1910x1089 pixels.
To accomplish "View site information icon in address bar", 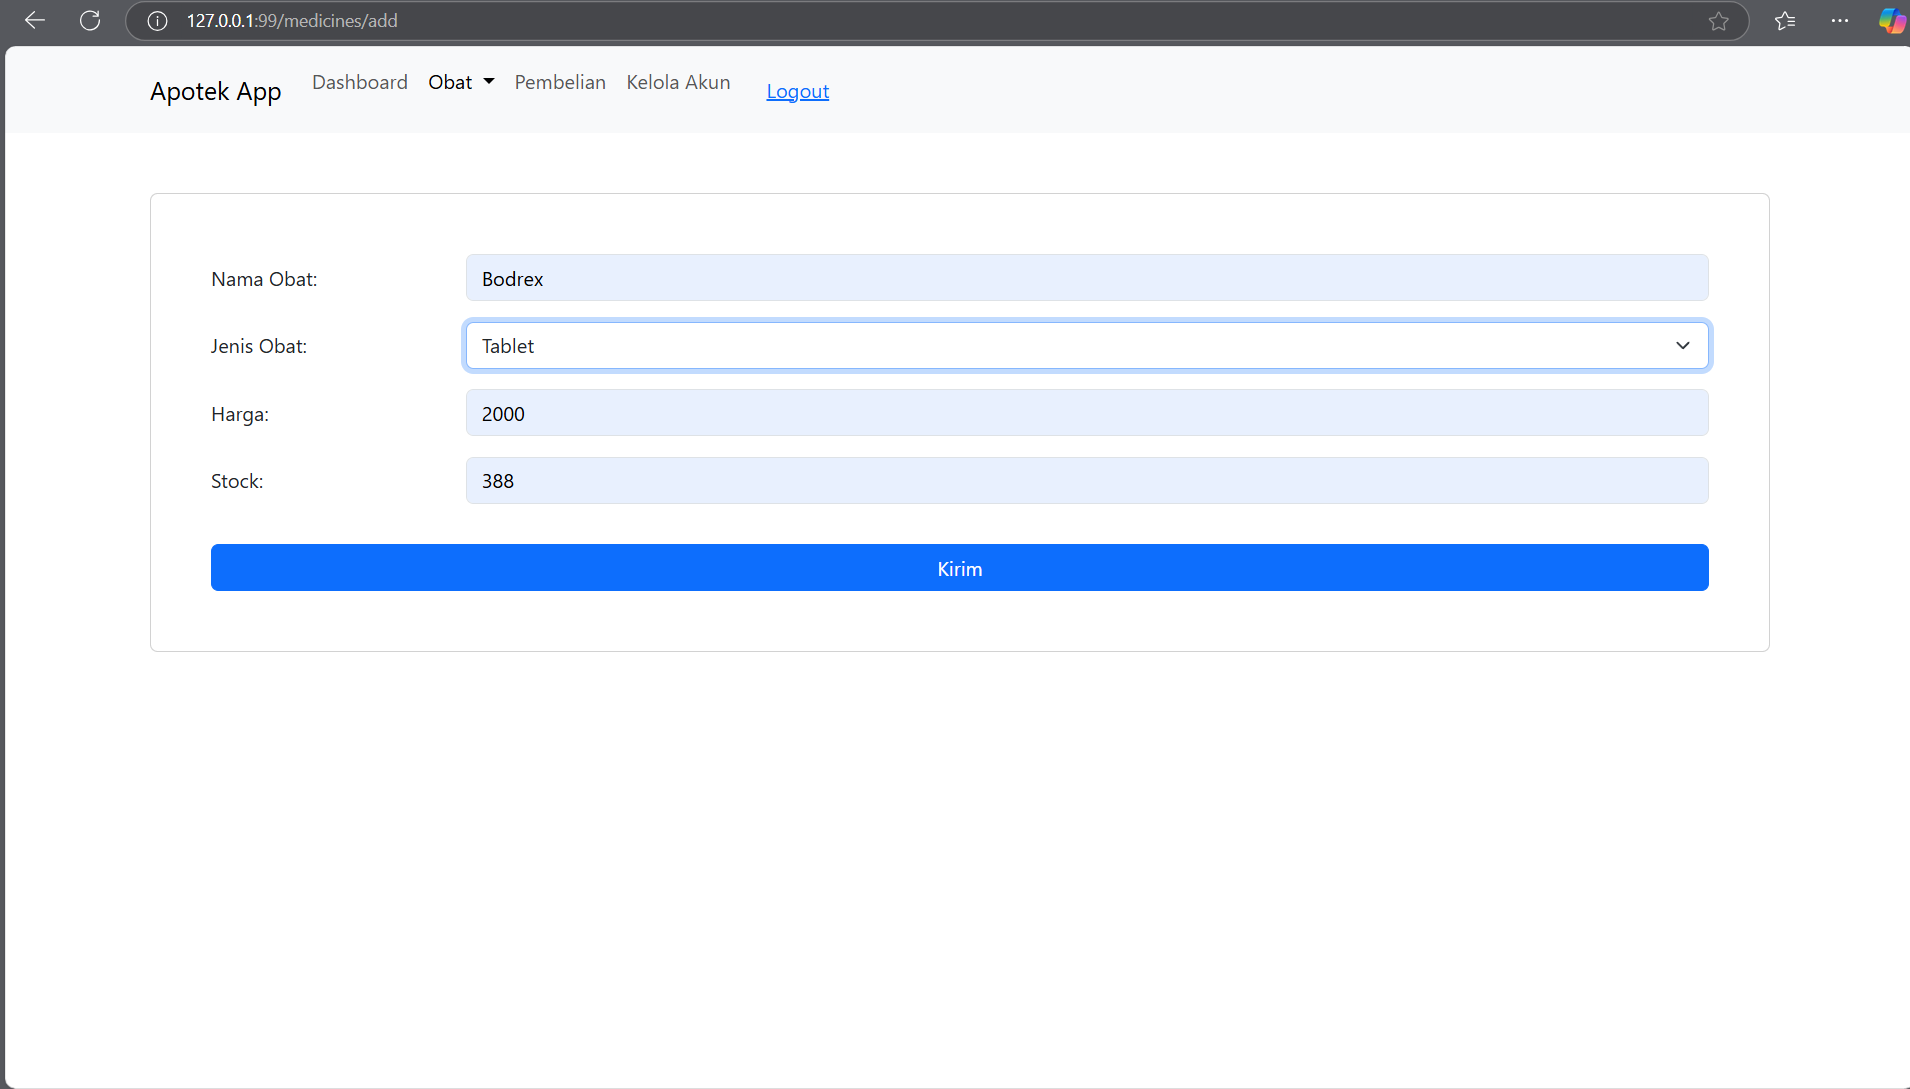I will [x=157, y=21].
